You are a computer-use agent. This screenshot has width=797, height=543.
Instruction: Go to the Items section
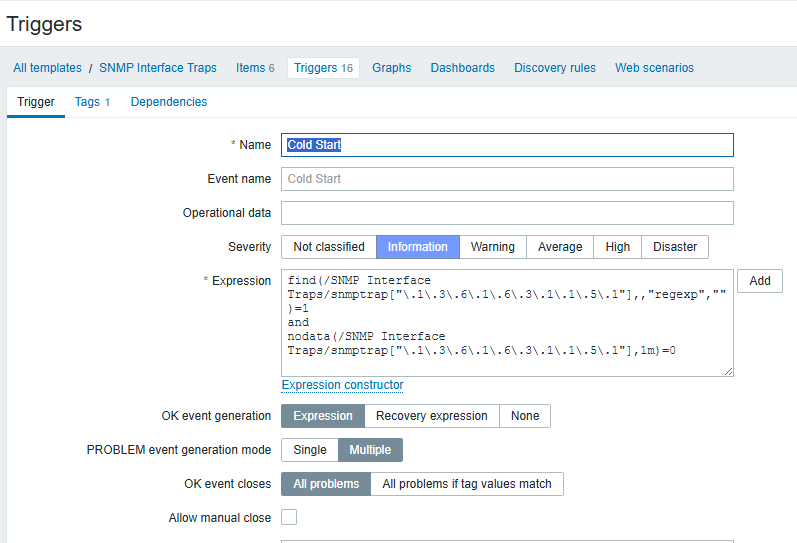click(254, 68)
